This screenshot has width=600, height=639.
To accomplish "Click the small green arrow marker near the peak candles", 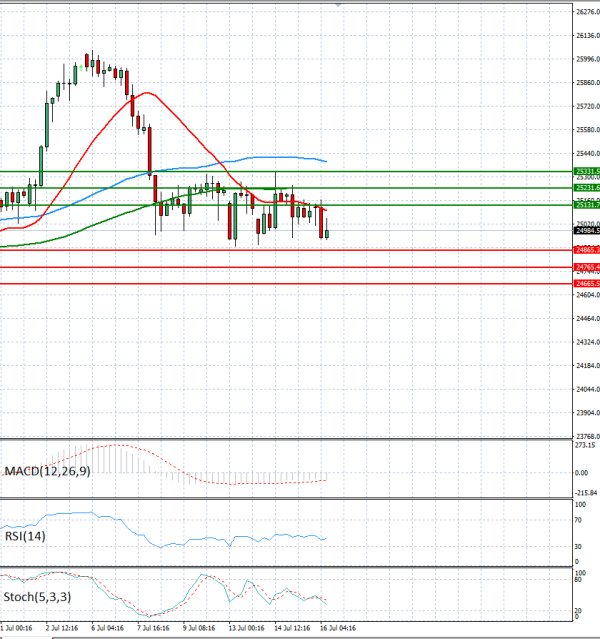I will 81,68.
